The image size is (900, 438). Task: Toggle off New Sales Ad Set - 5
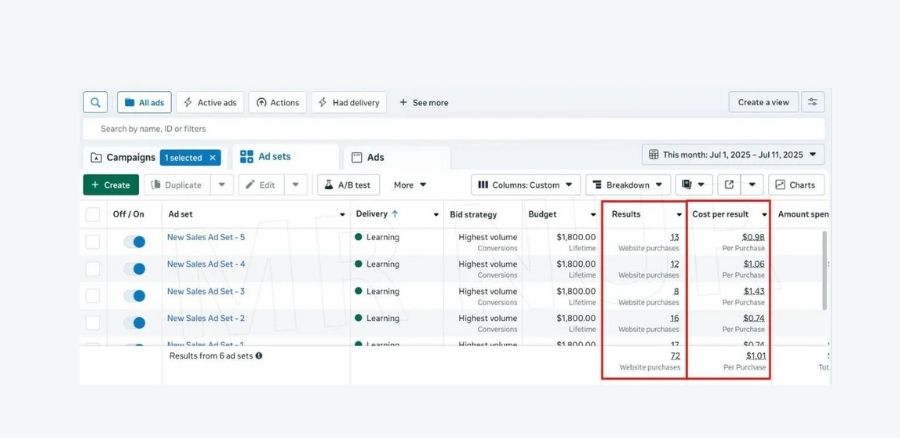(x=134, y=242)
